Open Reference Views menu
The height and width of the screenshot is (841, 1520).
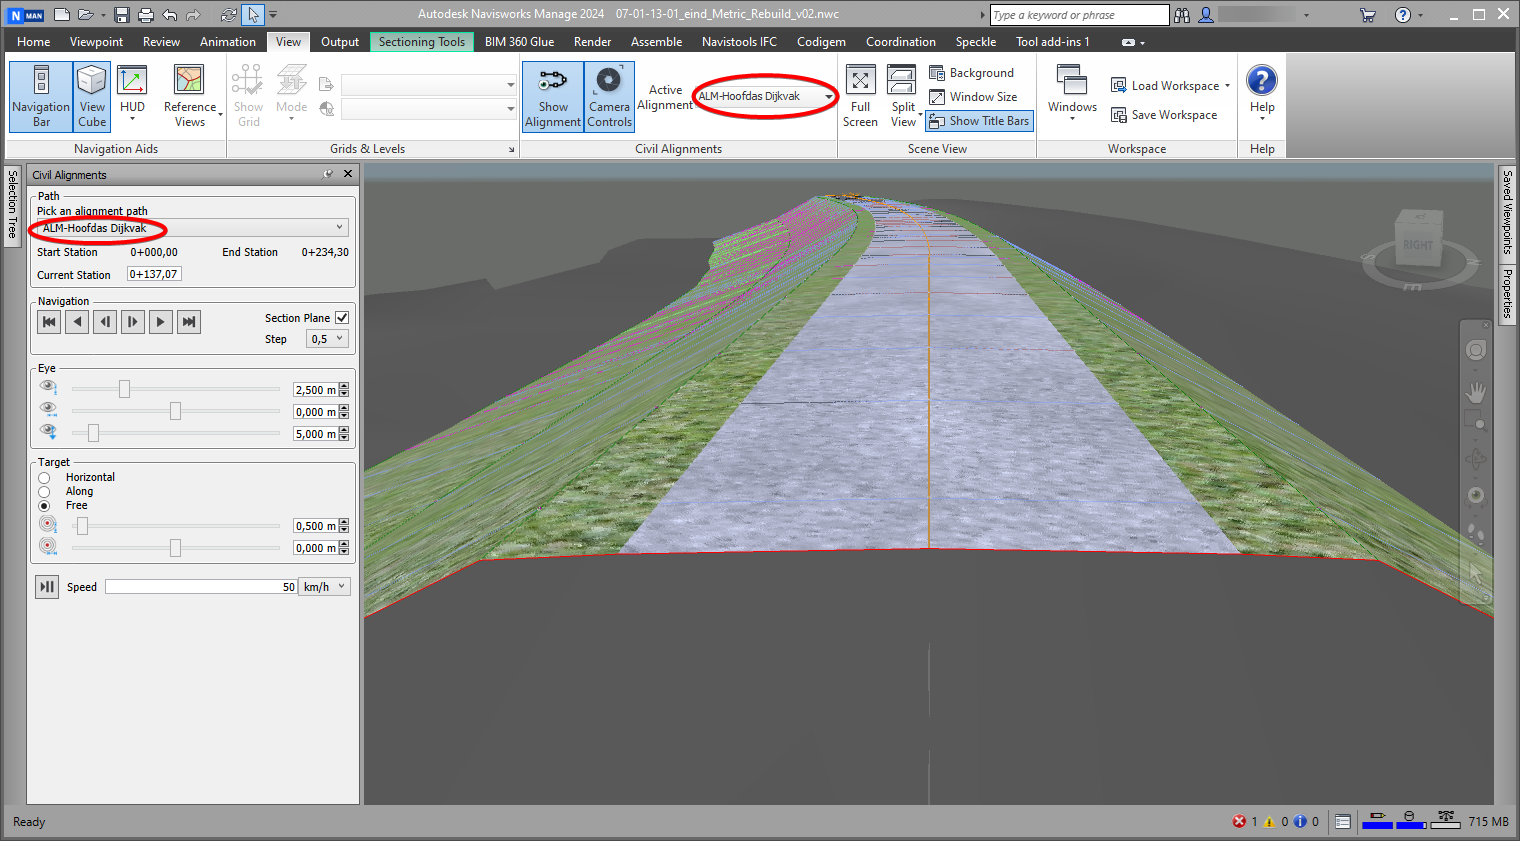pyautogui.click(x=190, y=97)
